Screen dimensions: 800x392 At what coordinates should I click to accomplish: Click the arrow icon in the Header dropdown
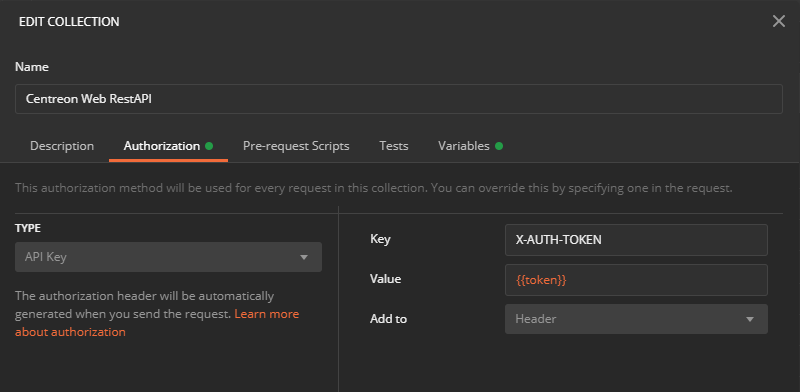pos(750,320)
